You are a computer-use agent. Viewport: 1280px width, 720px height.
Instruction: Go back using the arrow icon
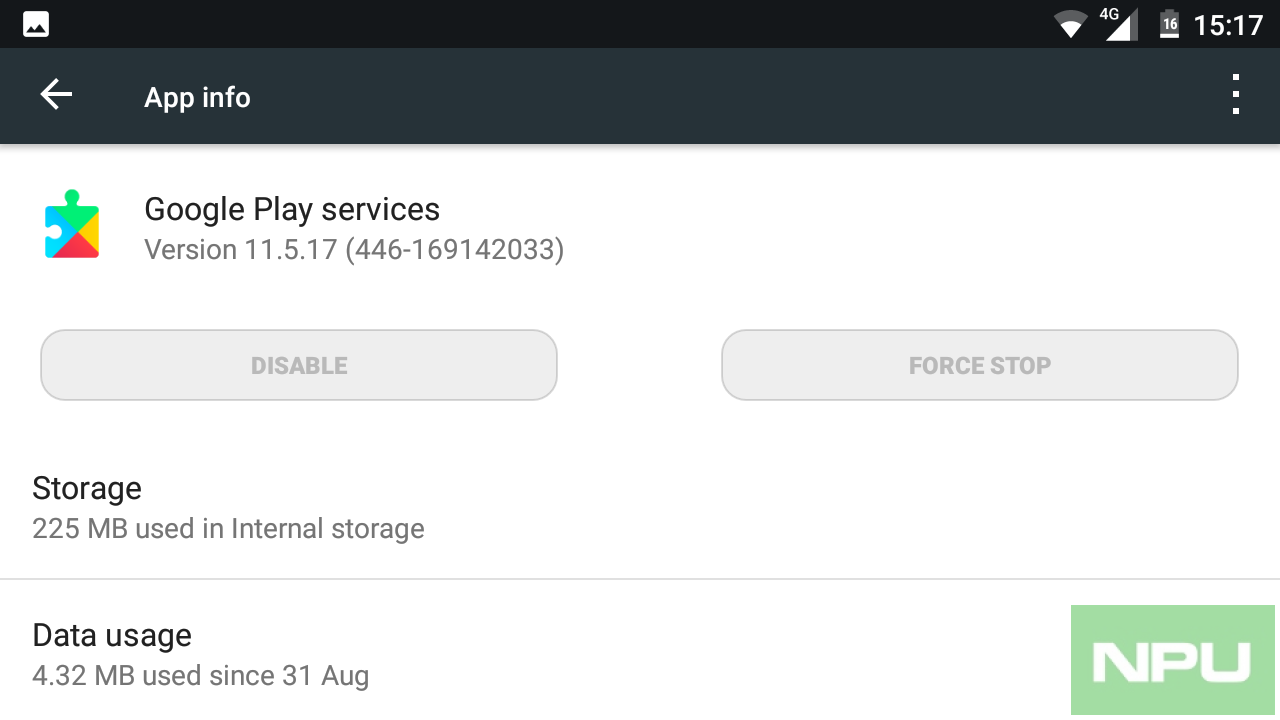56,96
